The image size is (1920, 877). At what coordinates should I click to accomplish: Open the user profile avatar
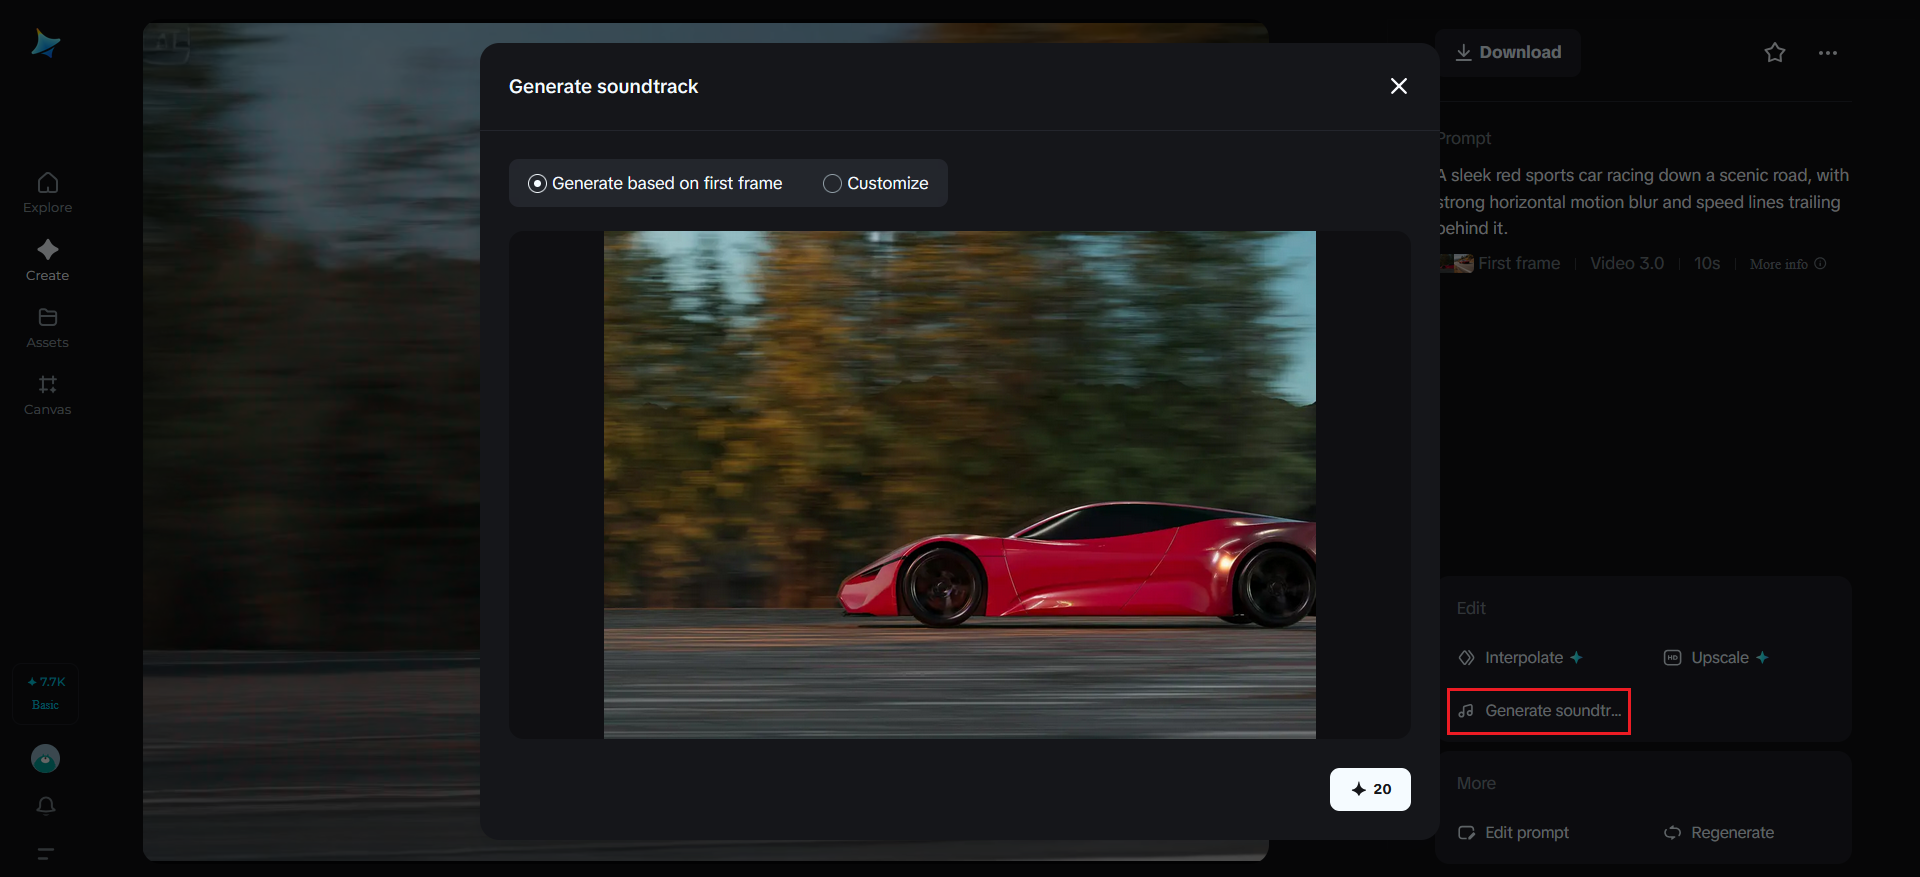coord(45,759)
